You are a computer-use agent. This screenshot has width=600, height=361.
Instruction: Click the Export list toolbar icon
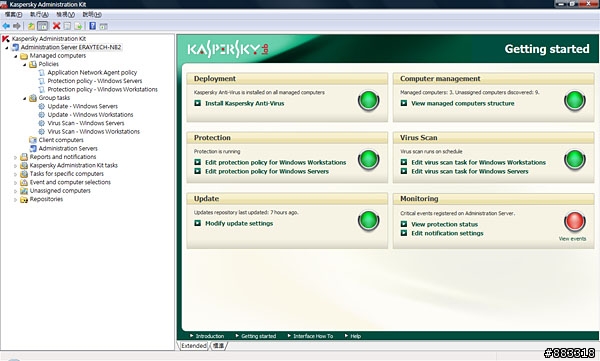(78, 26)
